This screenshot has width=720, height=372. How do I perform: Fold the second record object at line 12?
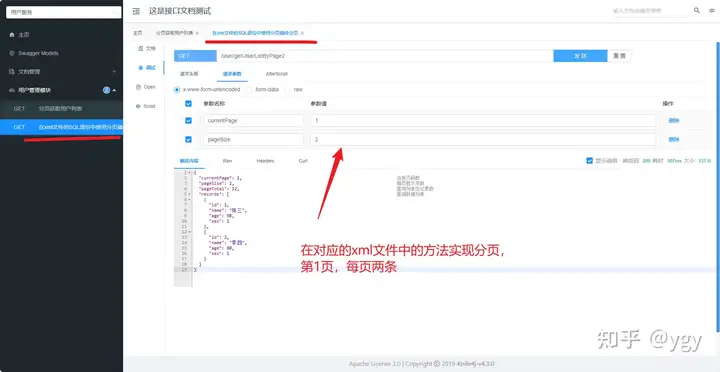(x=190, y=232)
